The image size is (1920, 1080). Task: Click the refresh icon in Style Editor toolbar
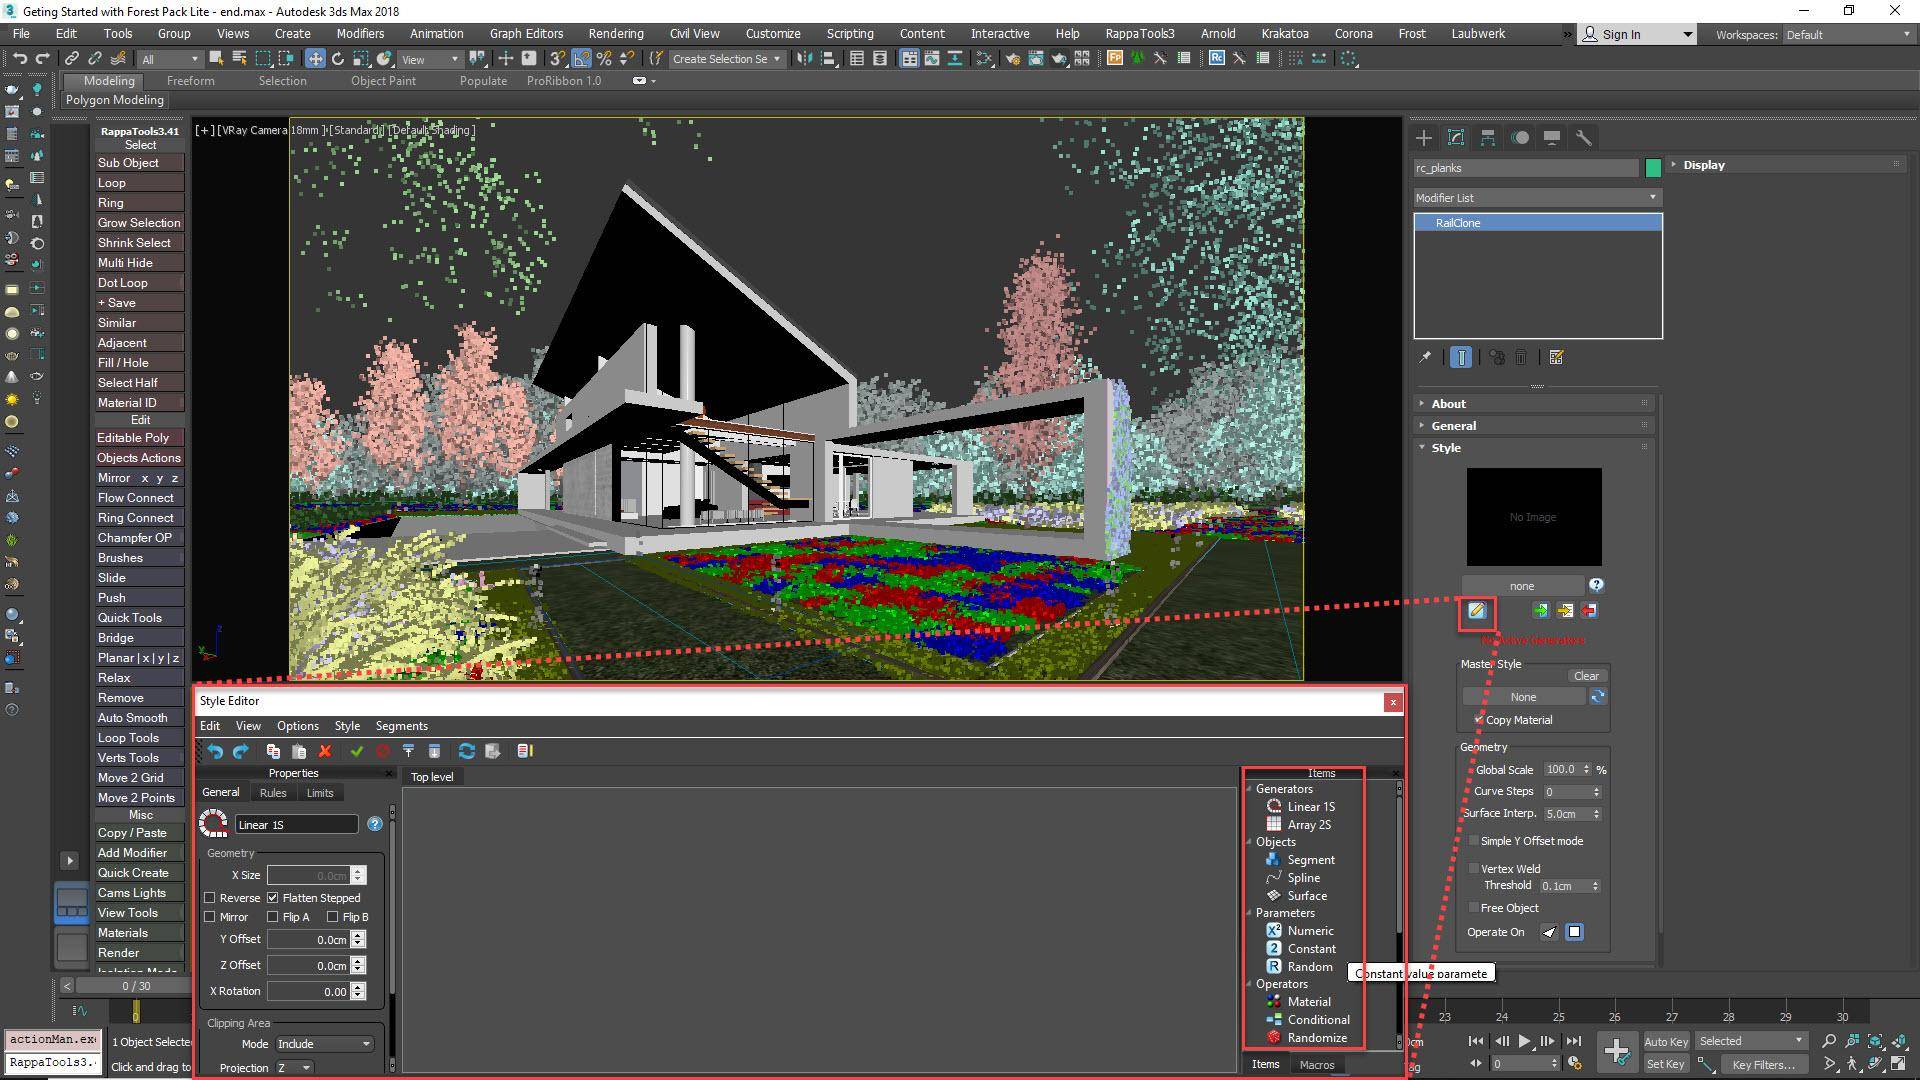pyautogui.click(x=466, y=751)
